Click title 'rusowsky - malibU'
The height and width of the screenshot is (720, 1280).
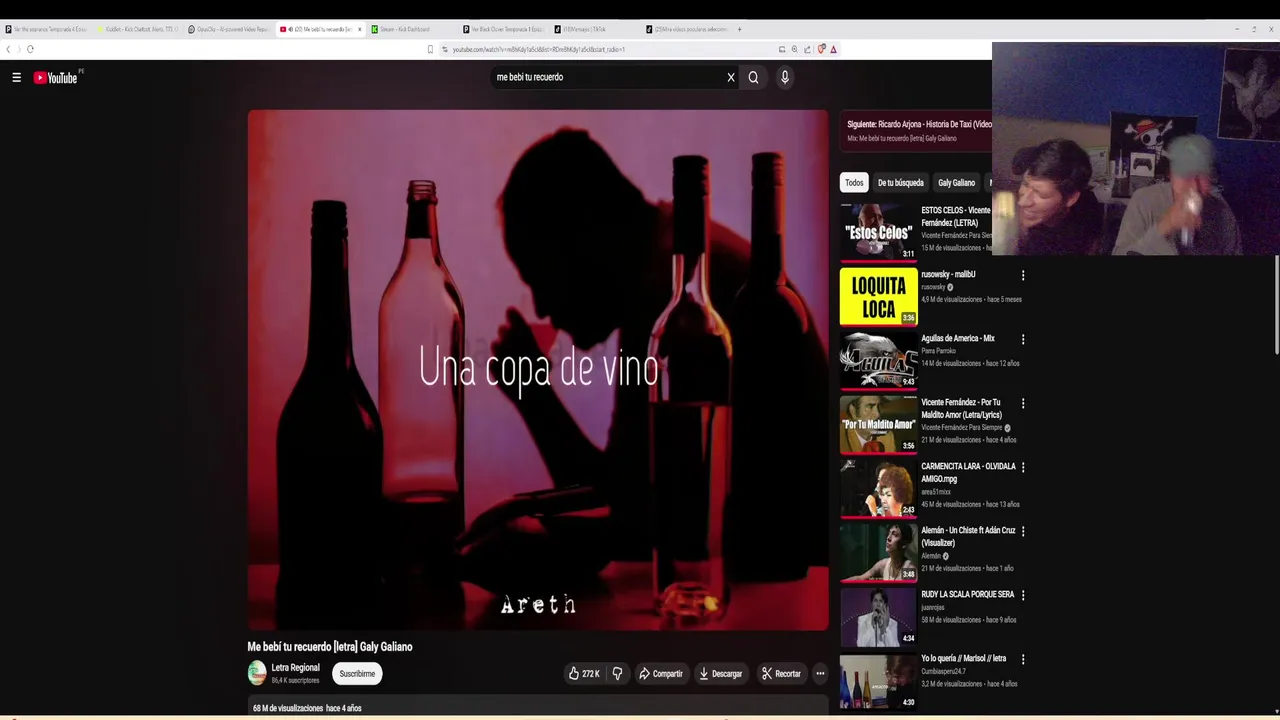coord(948,274)
